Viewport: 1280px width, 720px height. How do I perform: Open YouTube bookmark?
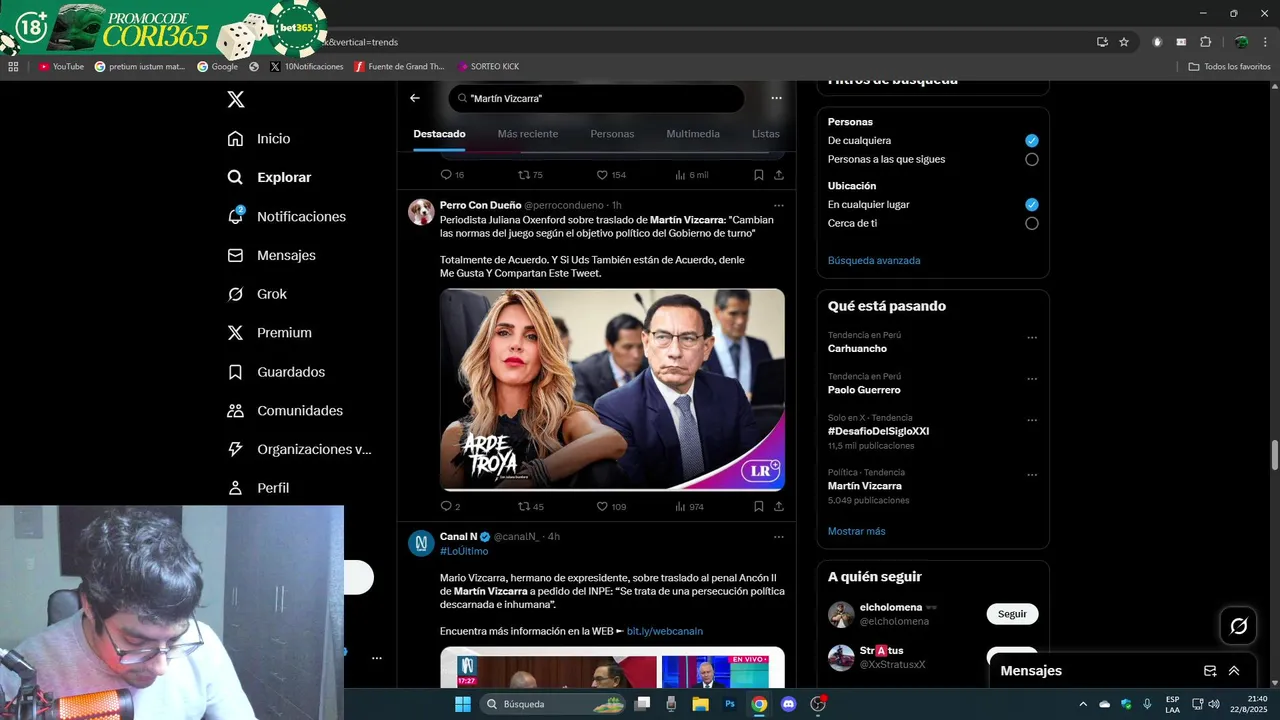pos(61,67)
